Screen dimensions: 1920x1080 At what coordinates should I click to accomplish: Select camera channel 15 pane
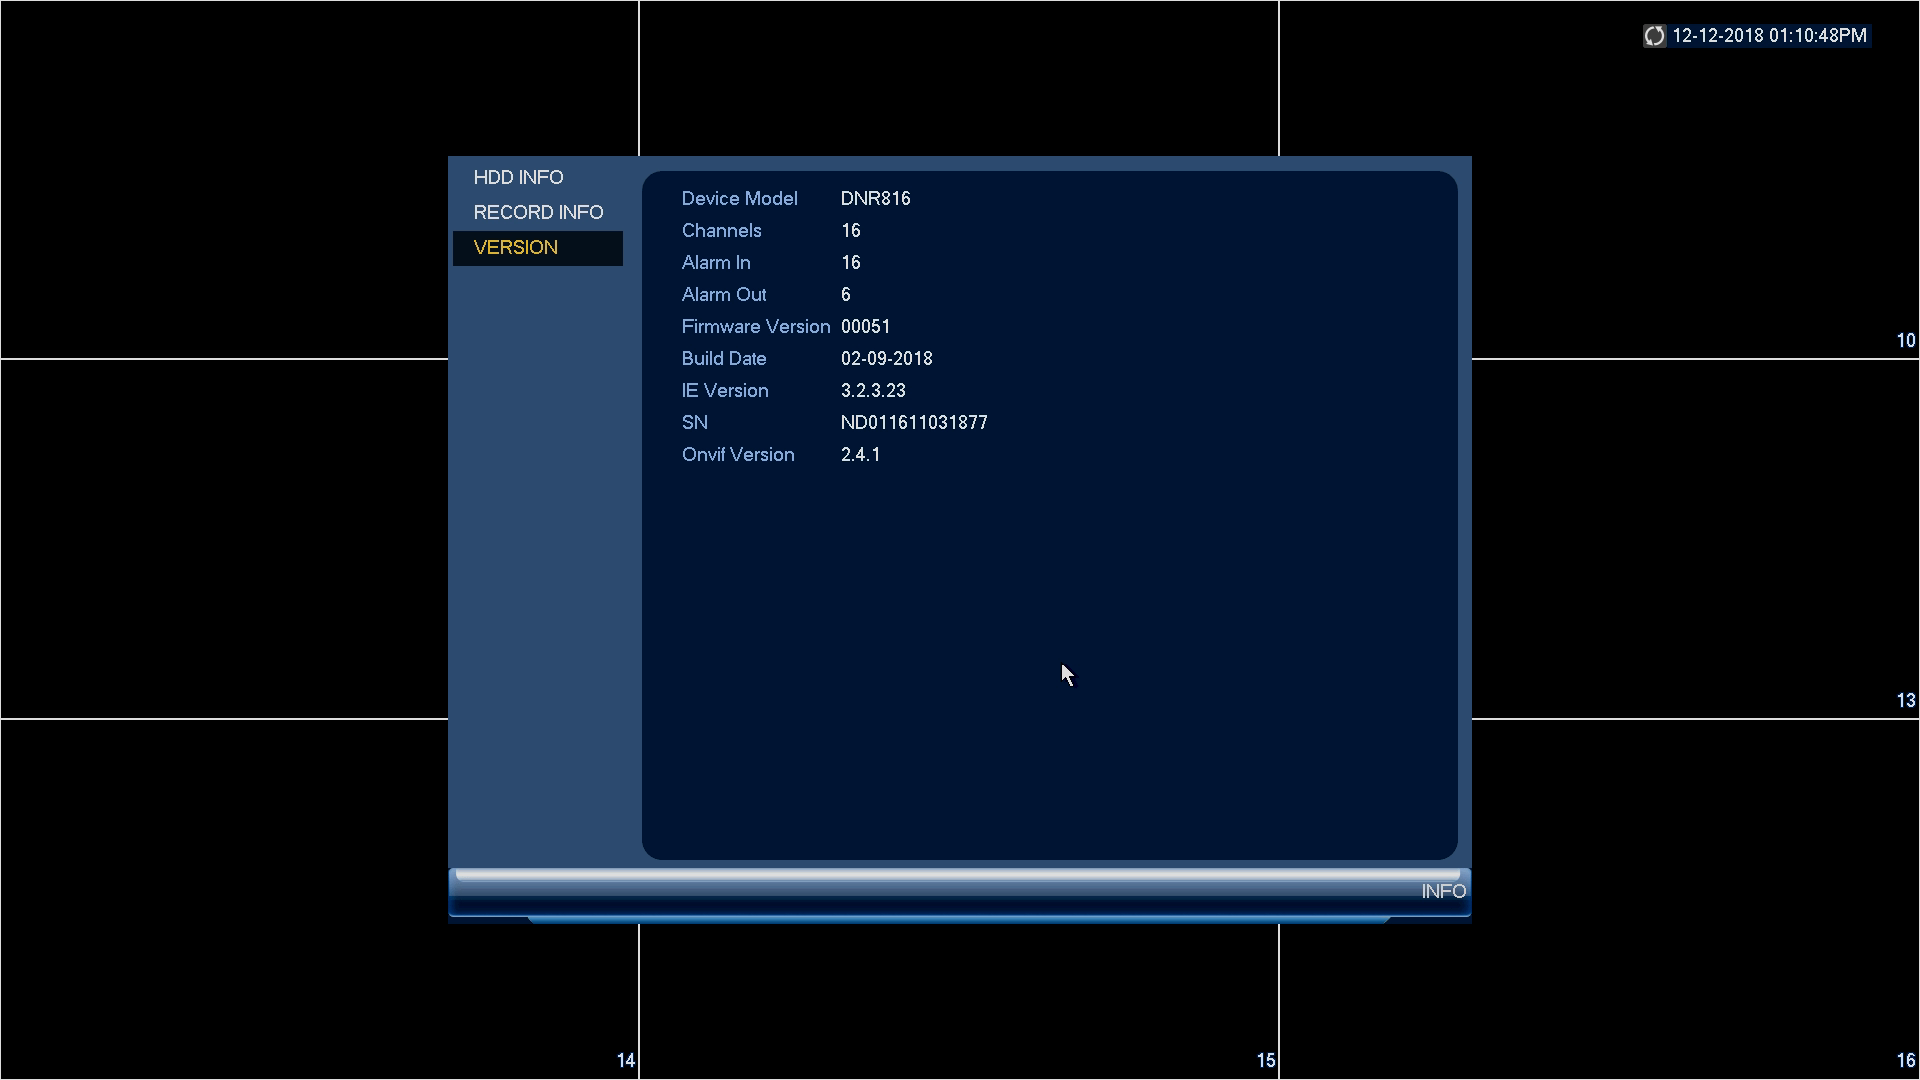960,1000
